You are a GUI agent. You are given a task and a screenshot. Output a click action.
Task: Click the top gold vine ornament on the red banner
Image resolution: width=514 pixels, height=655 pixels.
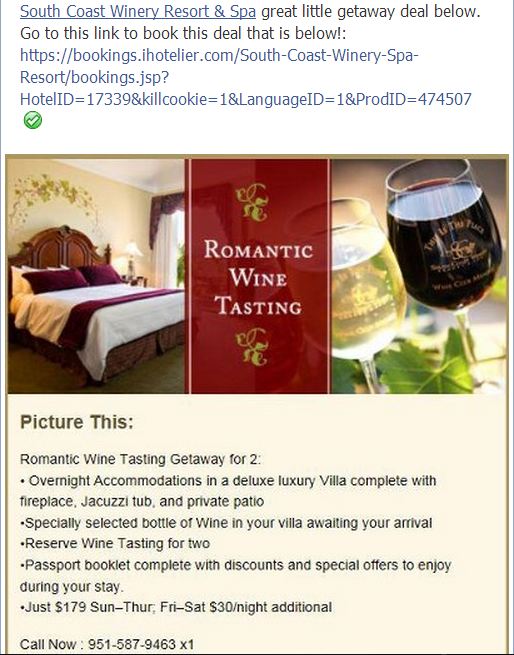coord(252,202)
